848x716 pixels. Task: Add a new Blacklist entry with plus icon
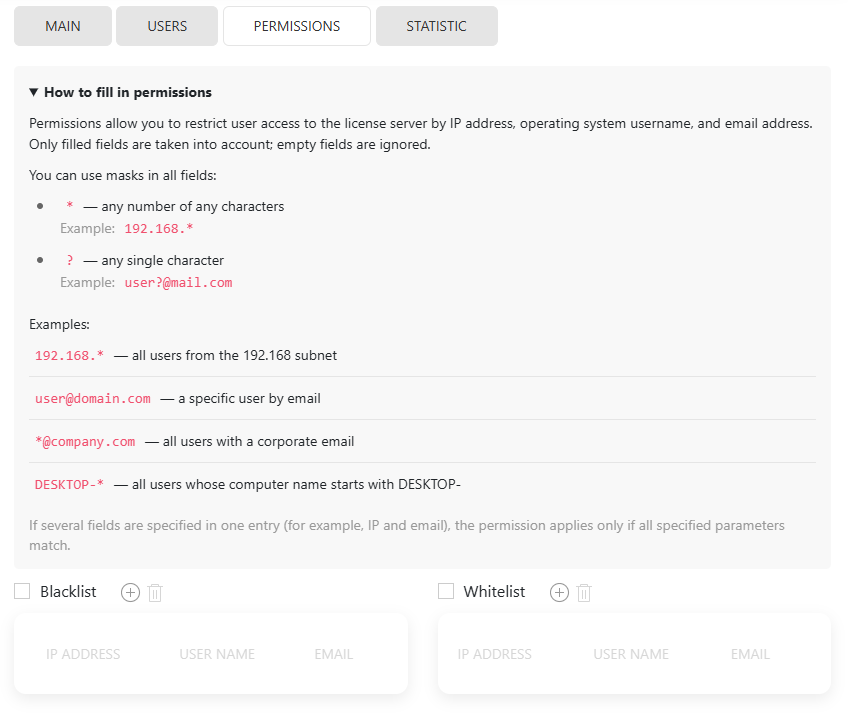click(x=130, y=592)
